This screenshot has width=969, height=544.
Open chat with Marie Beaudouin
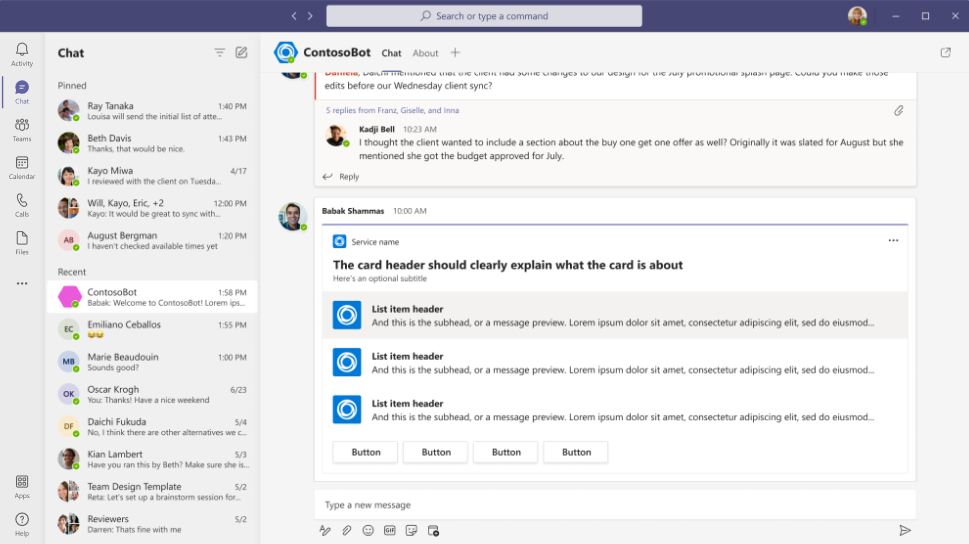click(x=153, y=362)
